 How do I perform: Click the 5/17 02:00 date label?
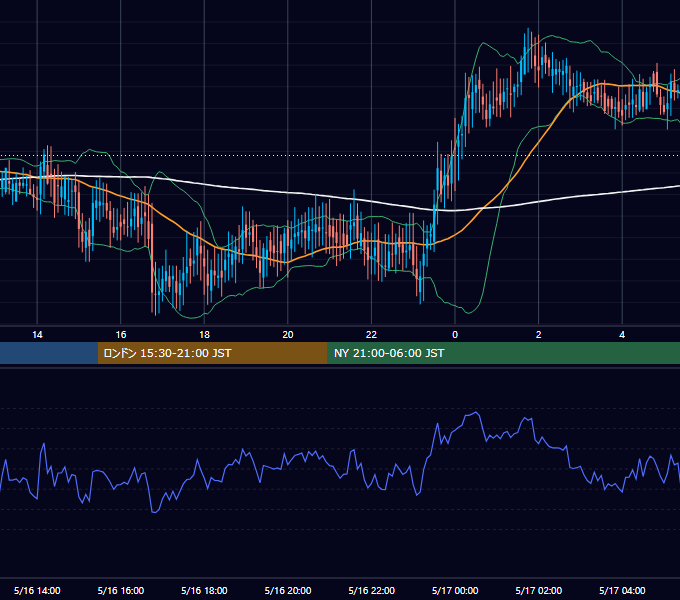(x=539, y=590)
